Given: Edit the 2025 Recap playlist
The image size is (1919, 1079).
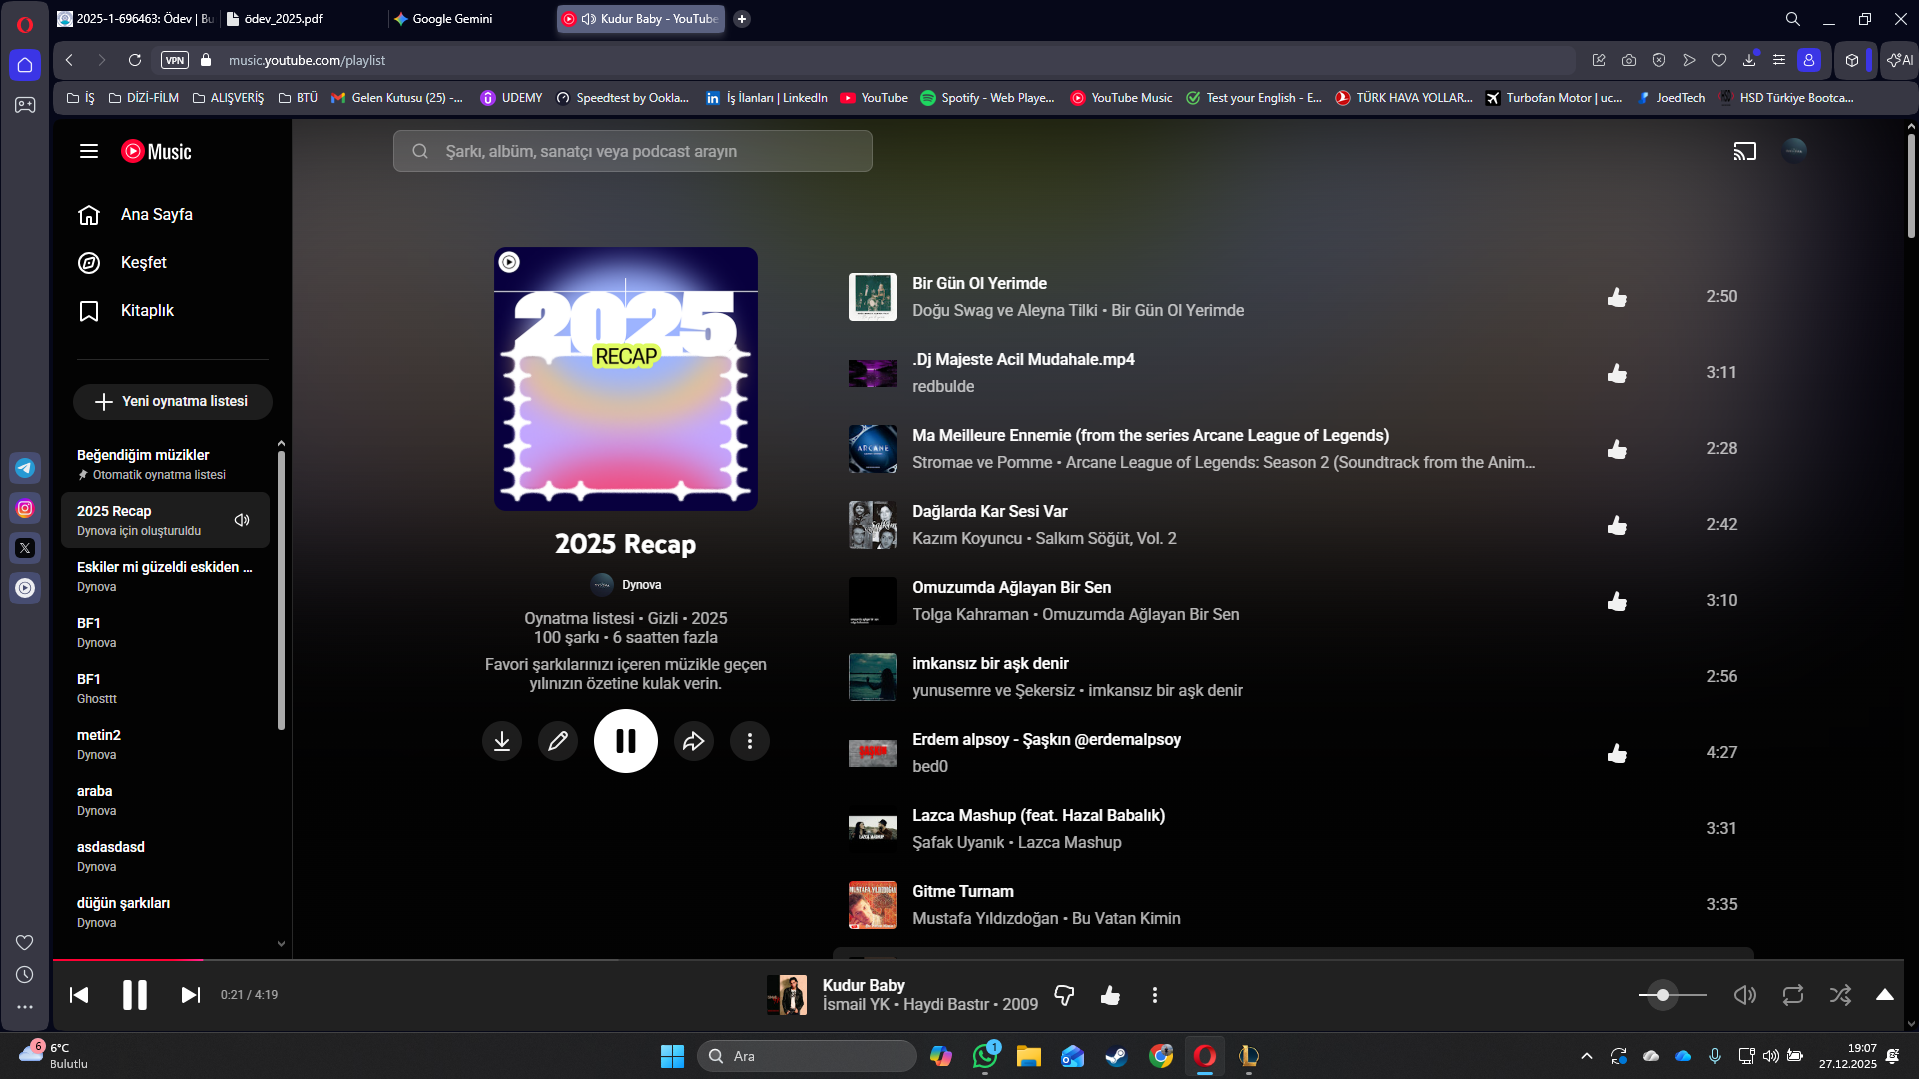Looking at the screenshot, I should 558,741.
